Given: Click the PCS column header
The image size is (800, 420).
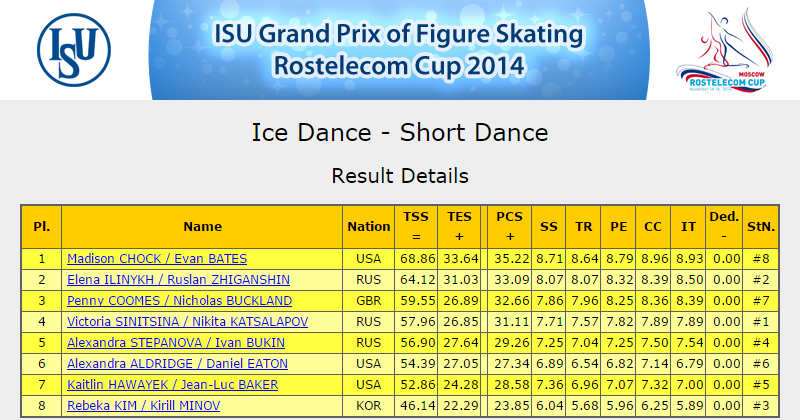Looking at the screenshot, I should (510, 227).
